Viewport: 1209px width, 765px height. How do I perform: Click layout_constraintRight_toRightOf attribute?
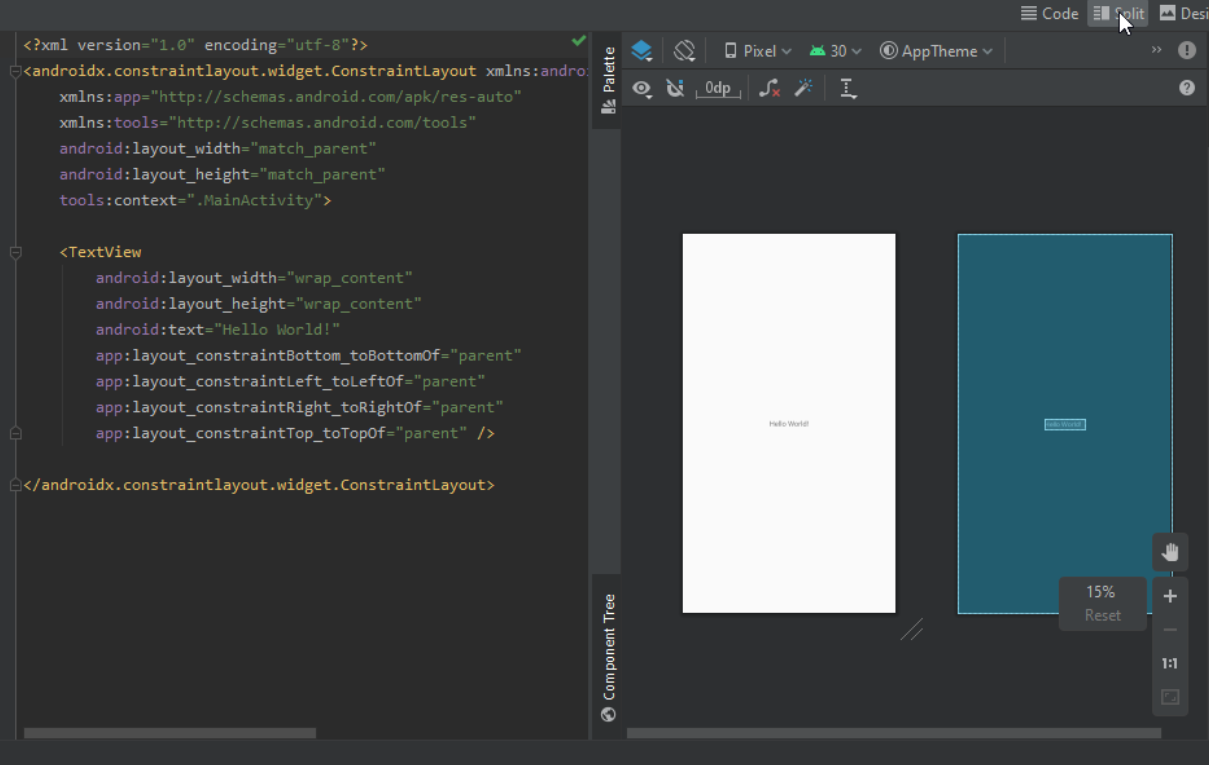pyautogui.click(x=260, y=408)
